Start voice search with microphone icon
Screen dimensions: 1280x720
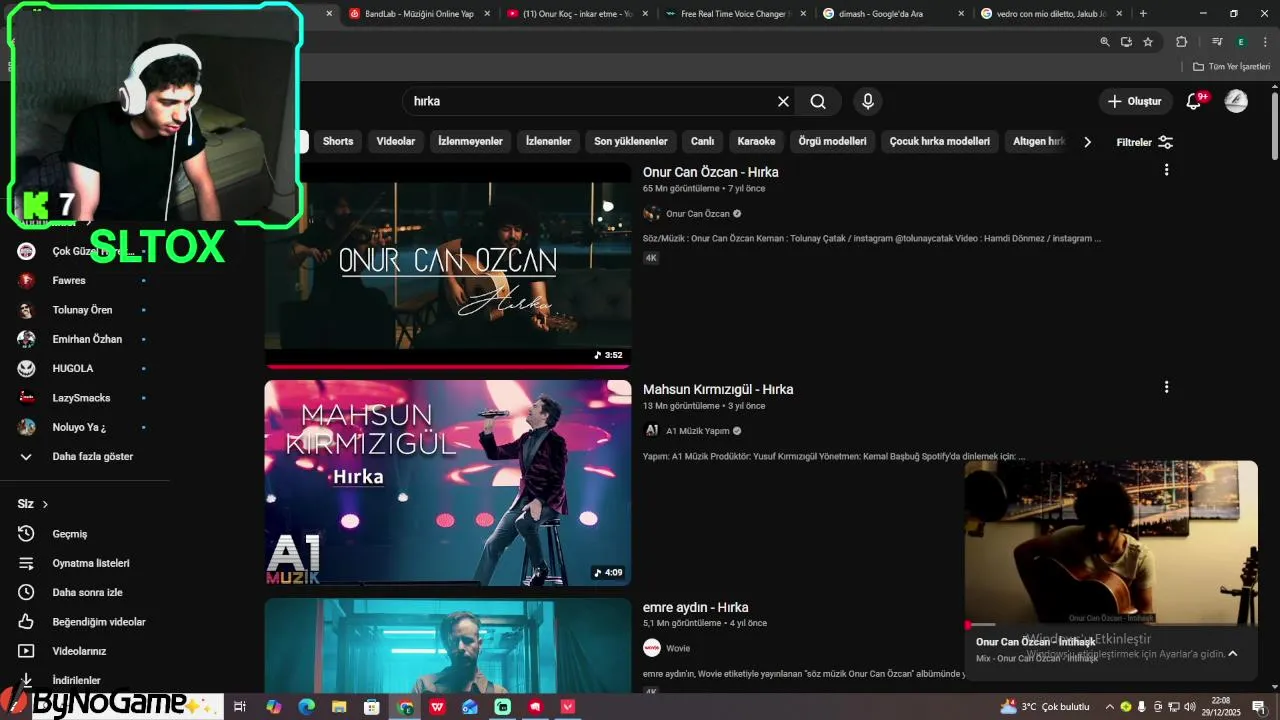pyautogui.click(x=868, y=101)
